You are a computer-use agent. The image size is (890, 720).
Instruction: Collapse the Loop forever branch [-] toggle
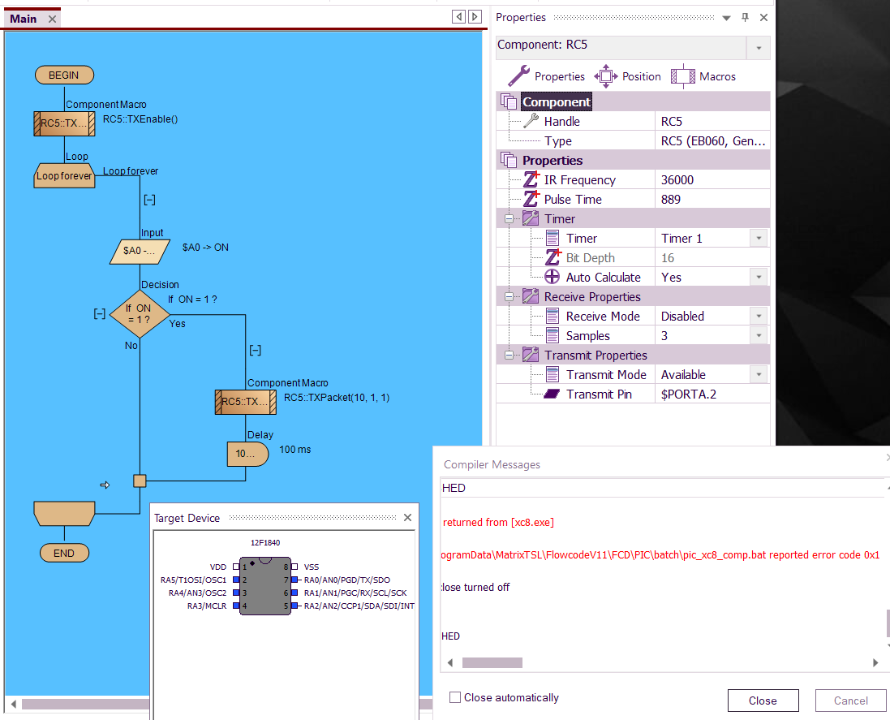coord(149,199)
